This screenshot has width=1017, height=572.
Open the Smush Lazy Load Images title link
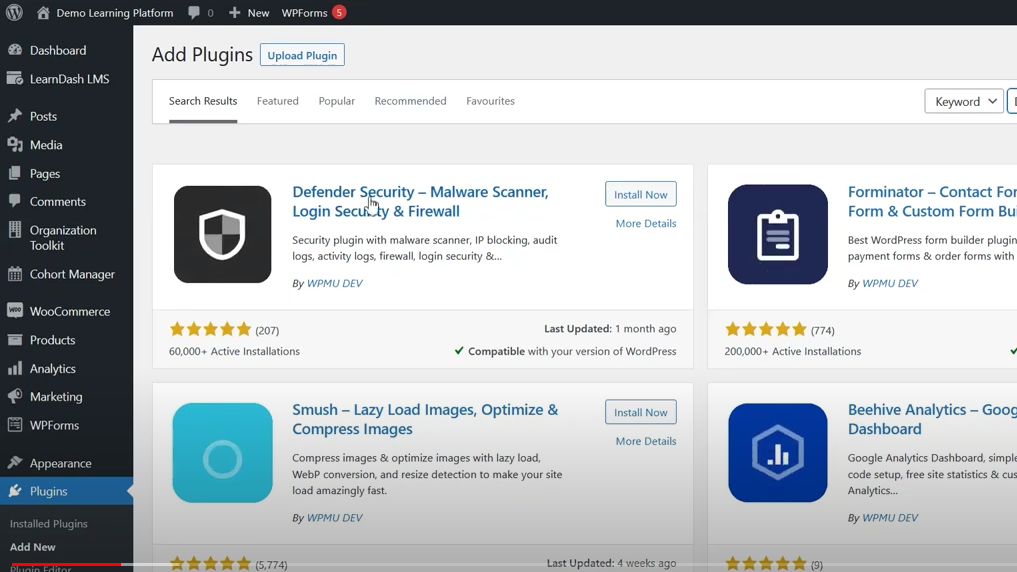click(x=425, y=419)
